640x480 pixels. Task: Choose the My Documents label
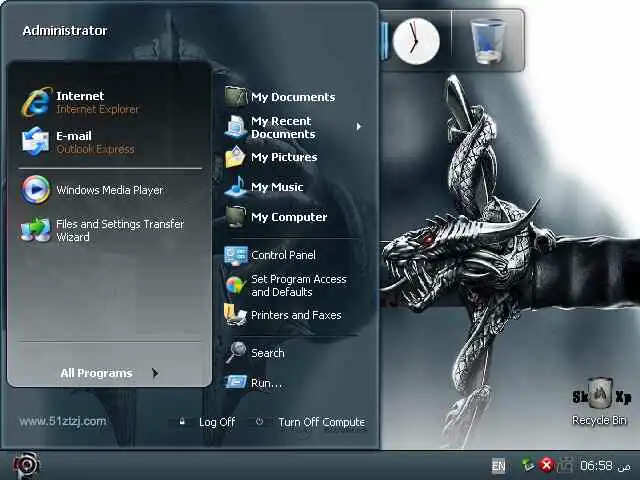click(x=293, y=97)
